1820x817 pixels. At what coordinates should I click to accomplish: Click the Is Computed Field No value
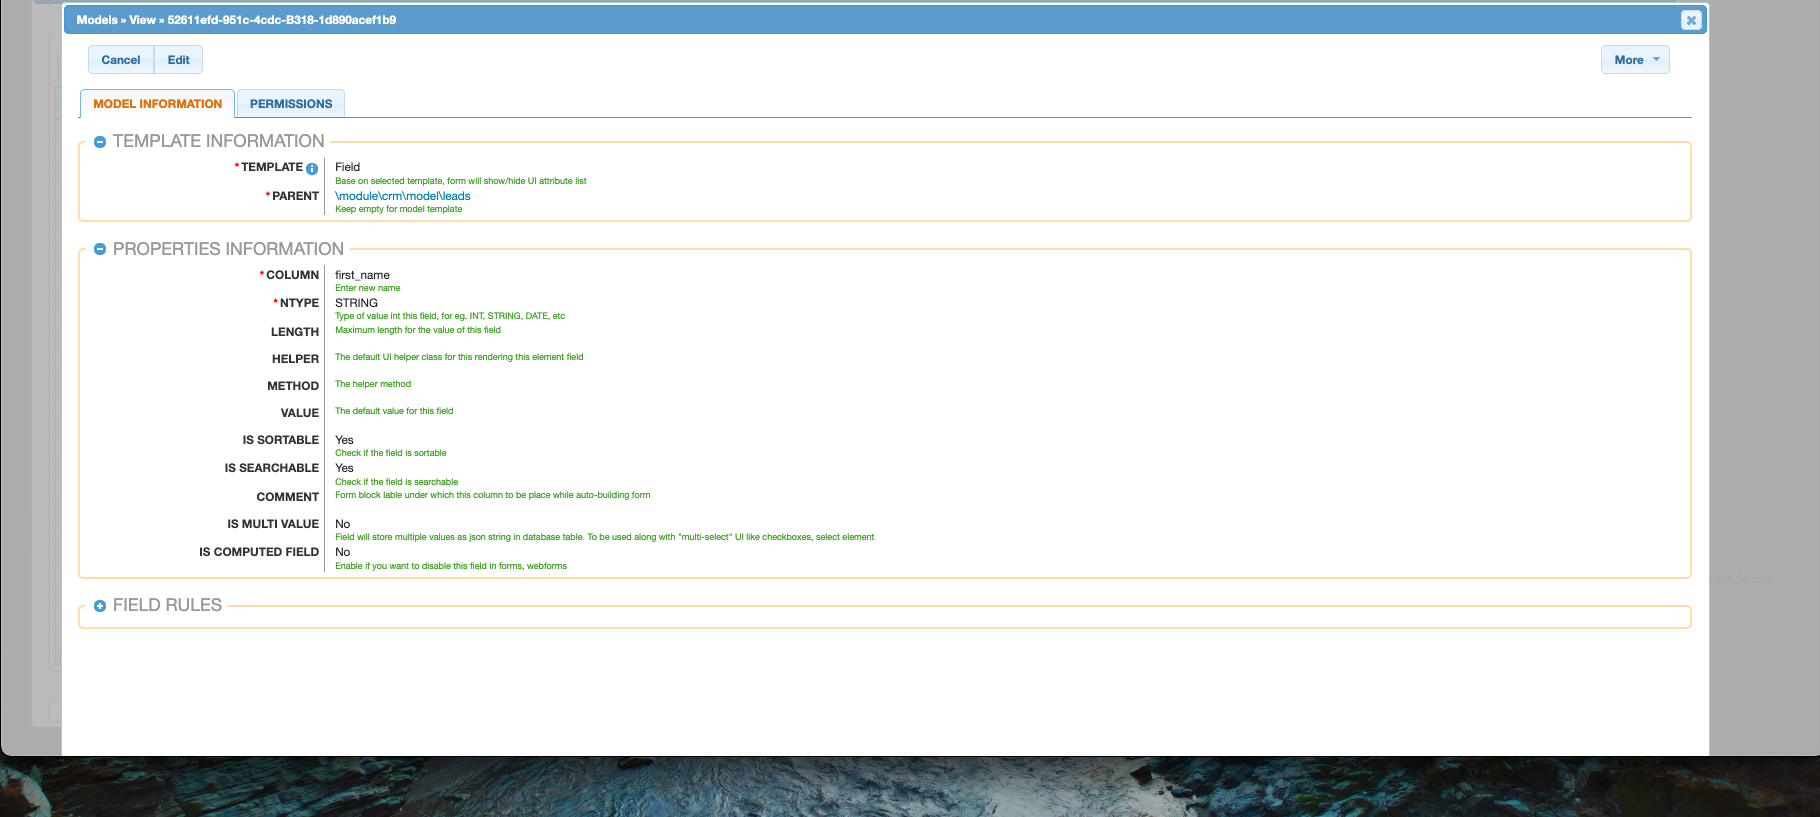point(342,552)
